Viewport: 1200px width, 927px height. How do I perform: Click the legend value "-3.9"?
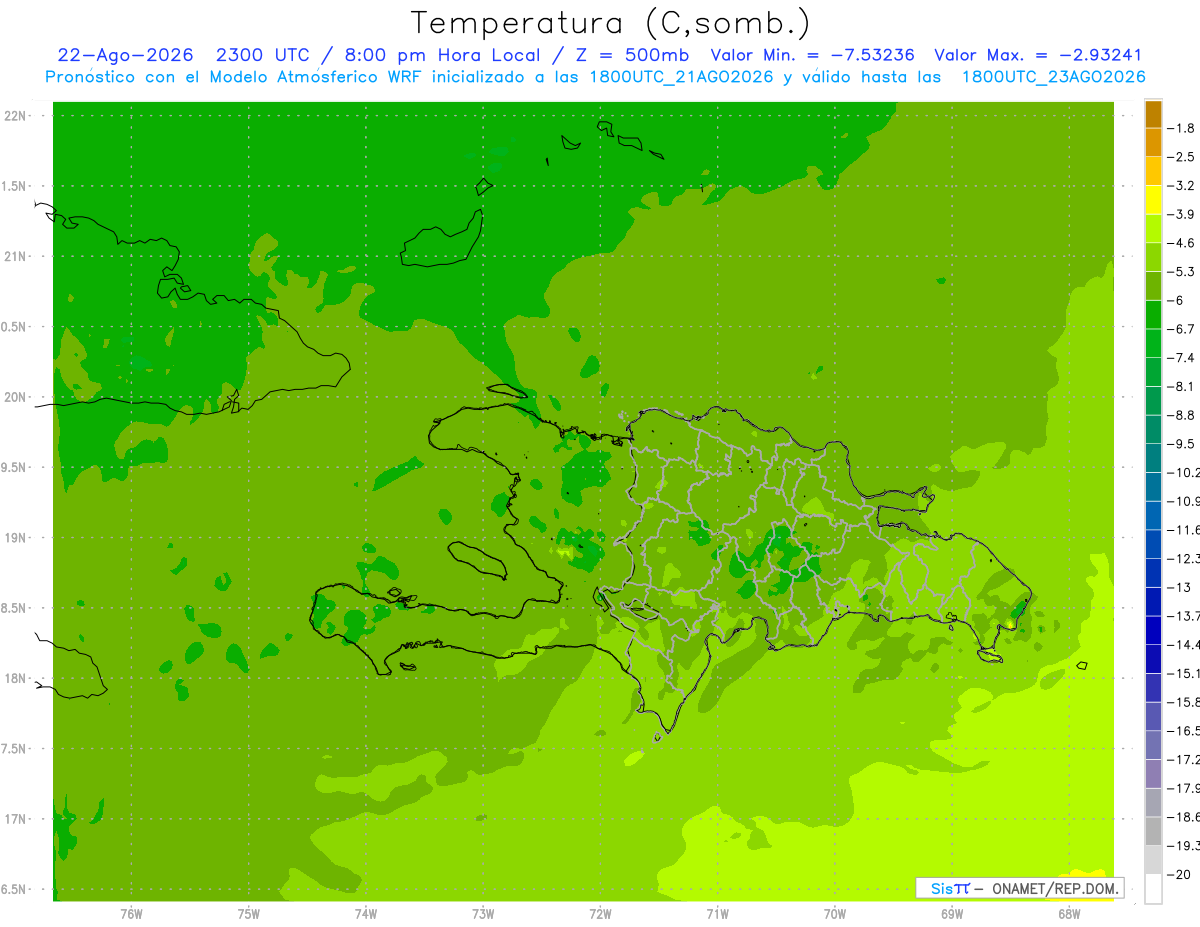tap(1182, 214)
